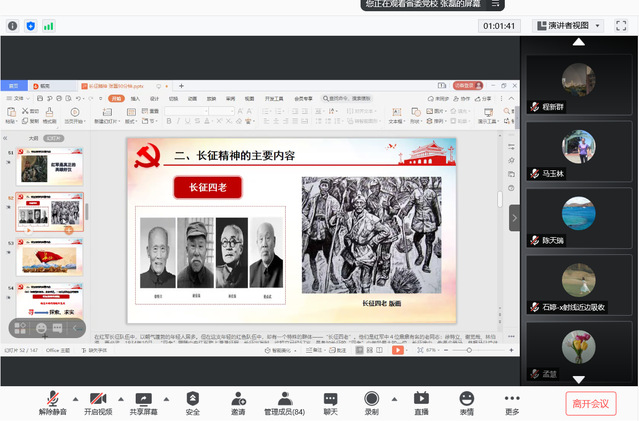Image resolution: width=639 pixels, height=421 pixels.
Task: Click 离开会议 leave meeting button
Action: click(590, 403)
